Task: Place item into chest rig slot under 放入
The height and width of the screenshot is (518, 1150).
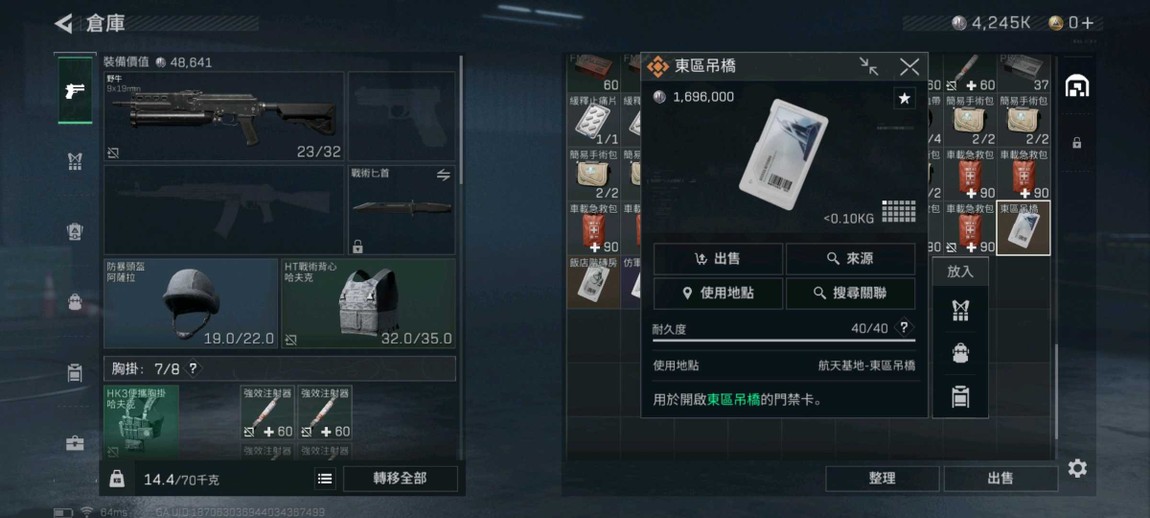Action: click(x=960, y=311)
